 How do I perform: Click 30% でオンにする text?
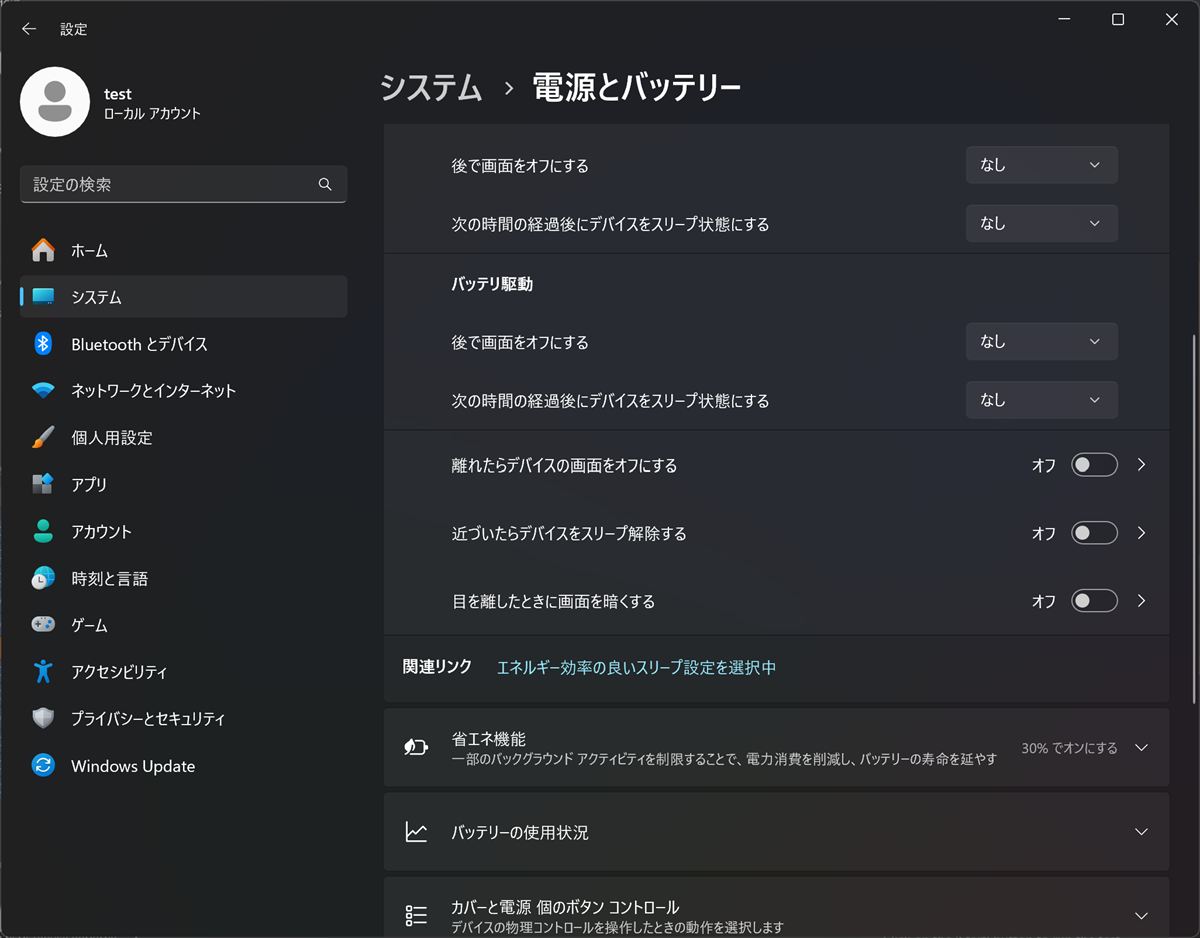pyautogui.click(x=1069, y=748)
